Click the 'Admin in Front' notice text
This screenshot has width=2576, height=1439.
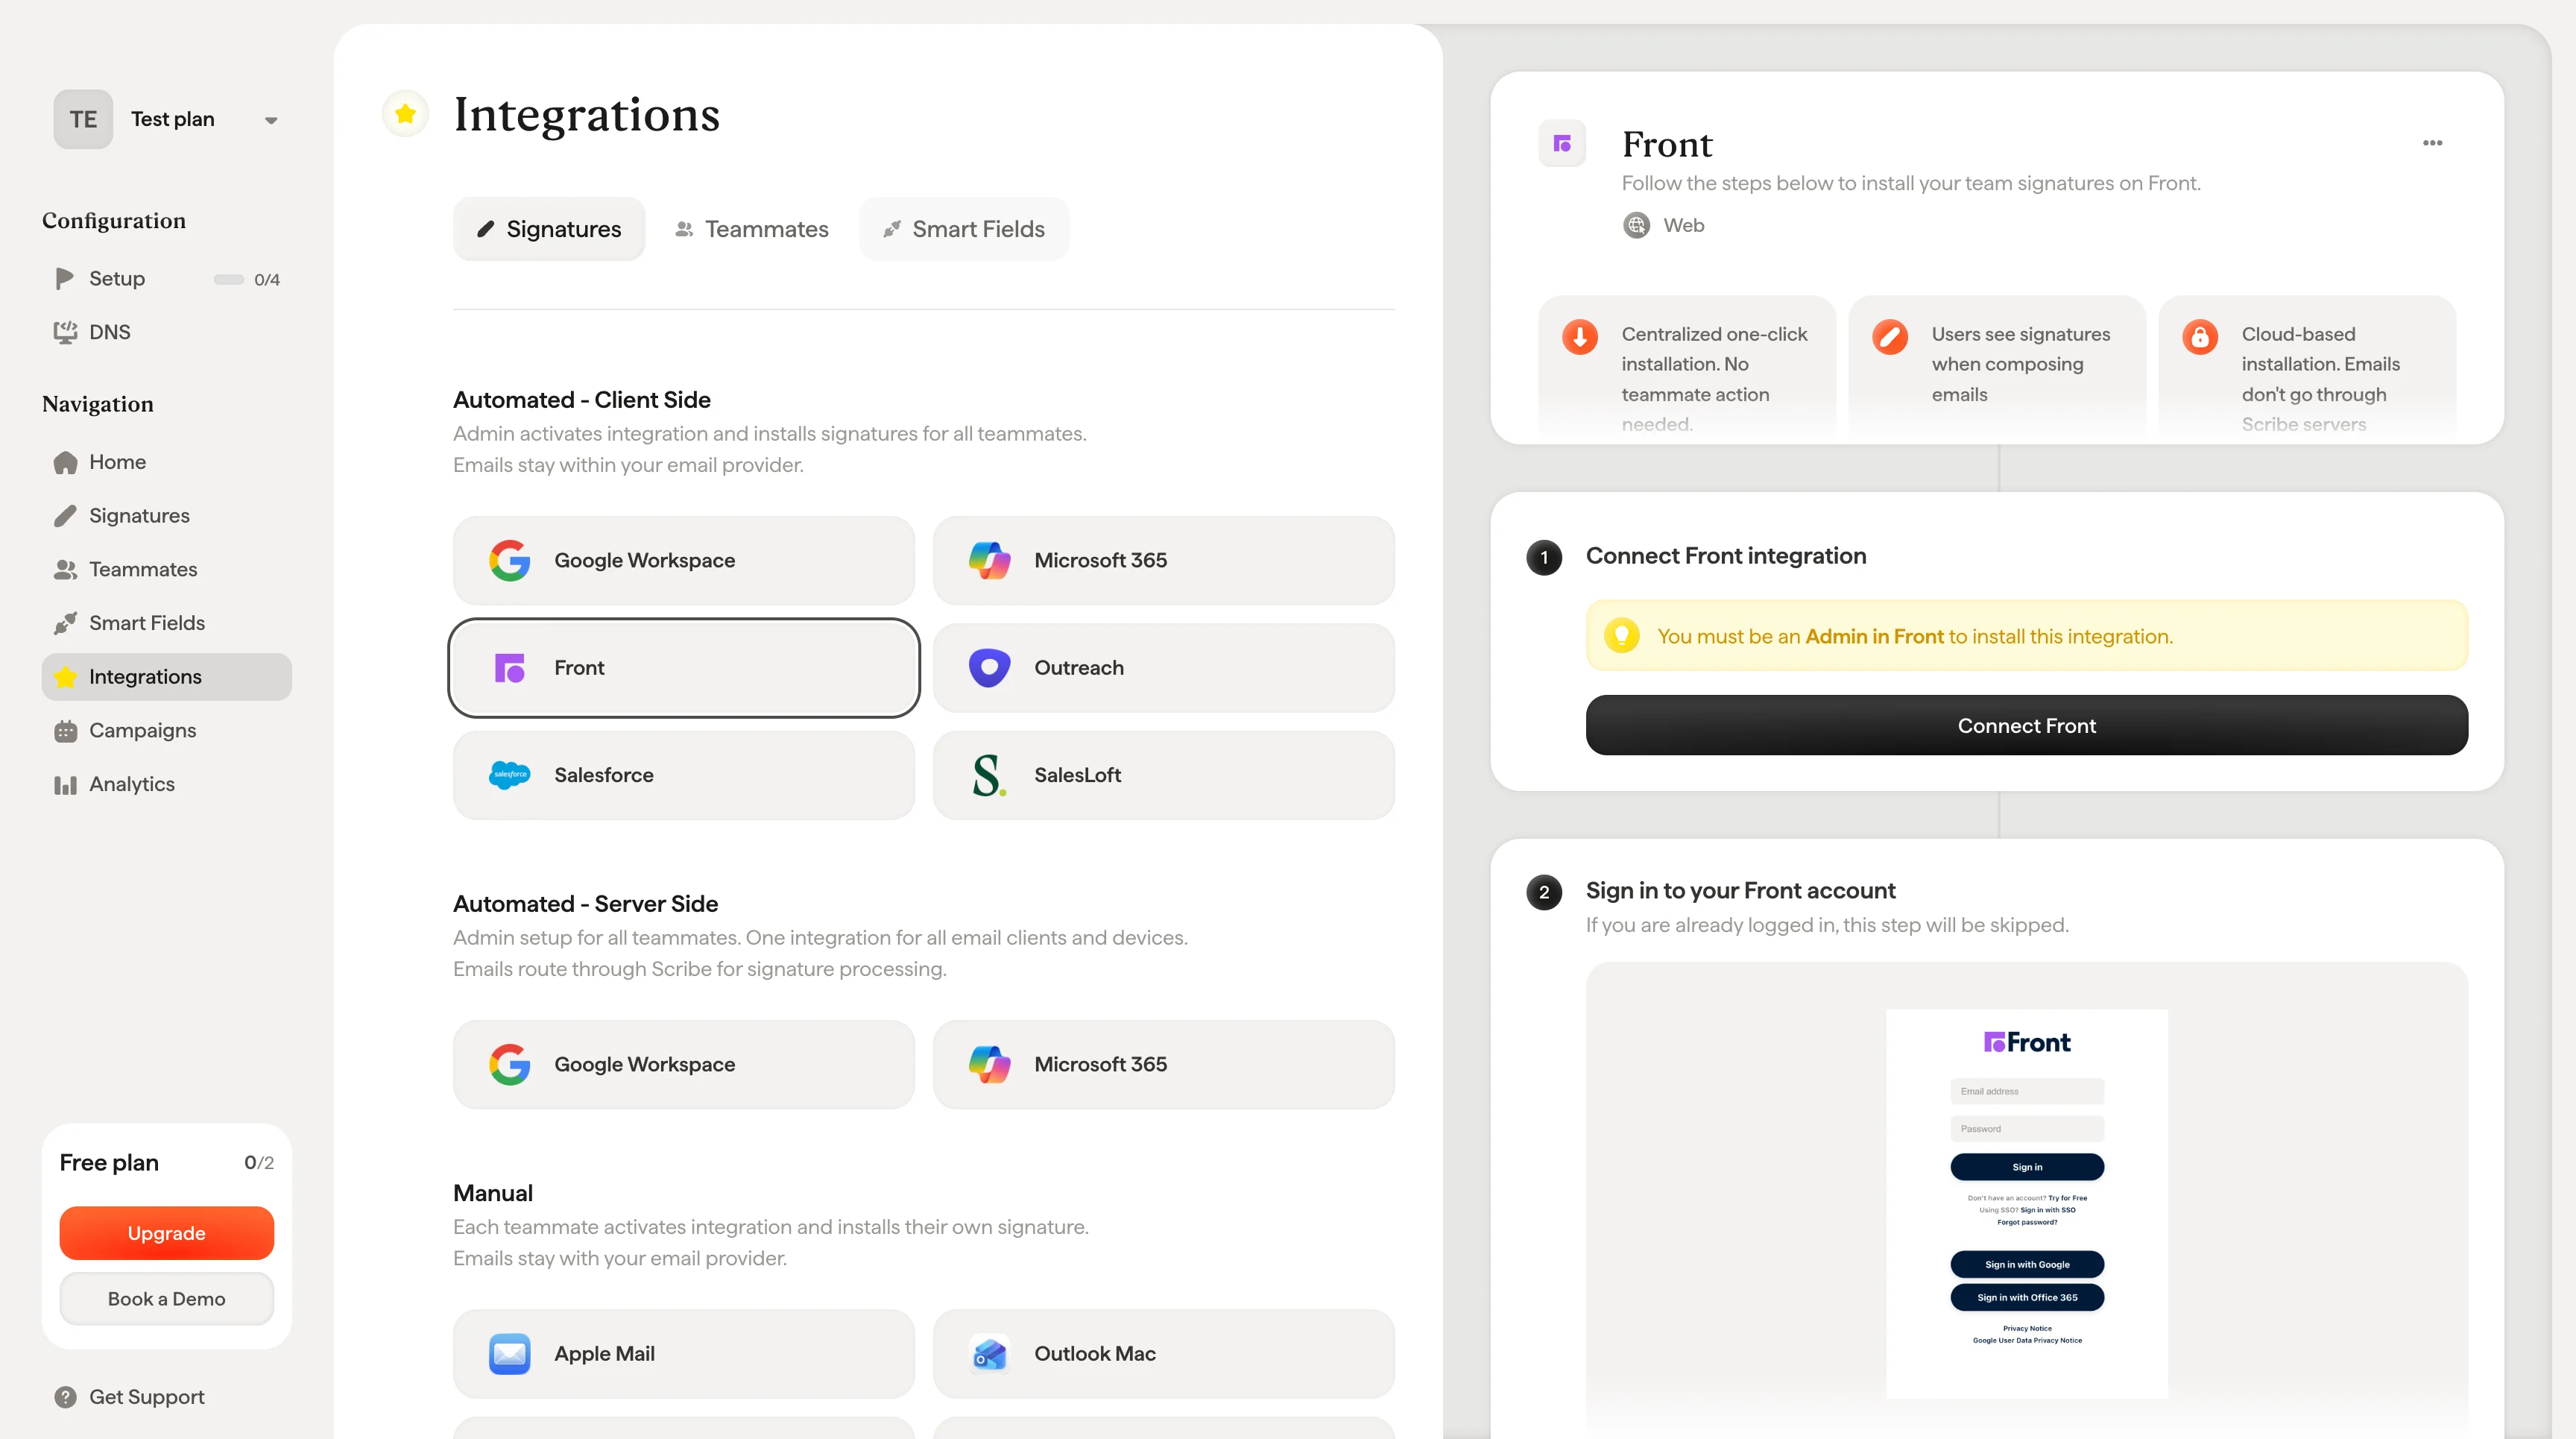click(1874, 636)
